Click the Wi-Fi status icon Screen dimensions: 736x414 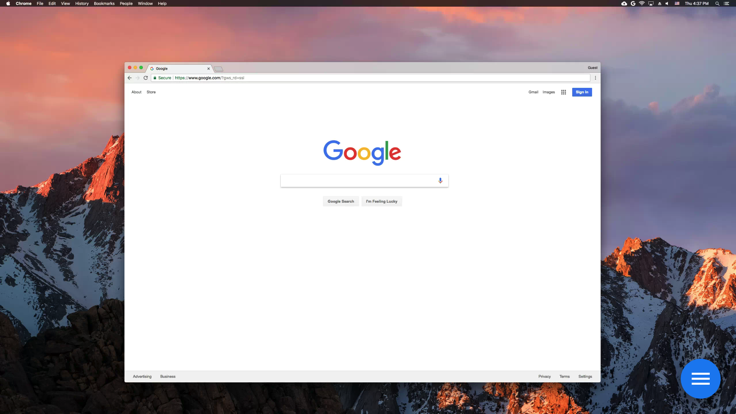(642, 3)
